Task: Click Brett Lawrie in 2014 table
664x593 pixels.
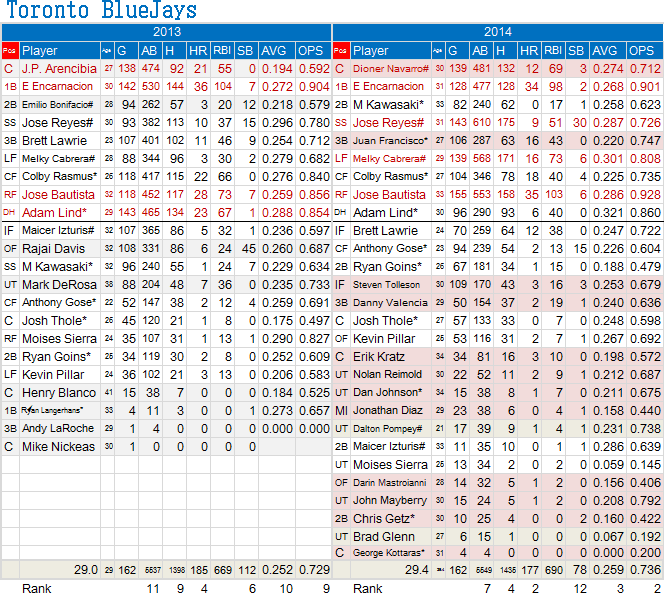Action: click(385, 231)
